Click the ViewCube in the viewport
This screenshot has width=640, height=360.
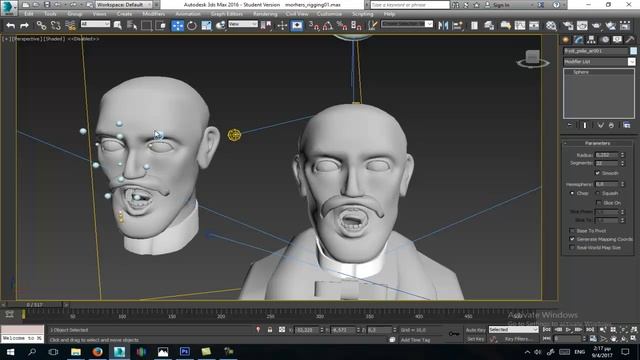pyautogui.click(x=533, y=58)
